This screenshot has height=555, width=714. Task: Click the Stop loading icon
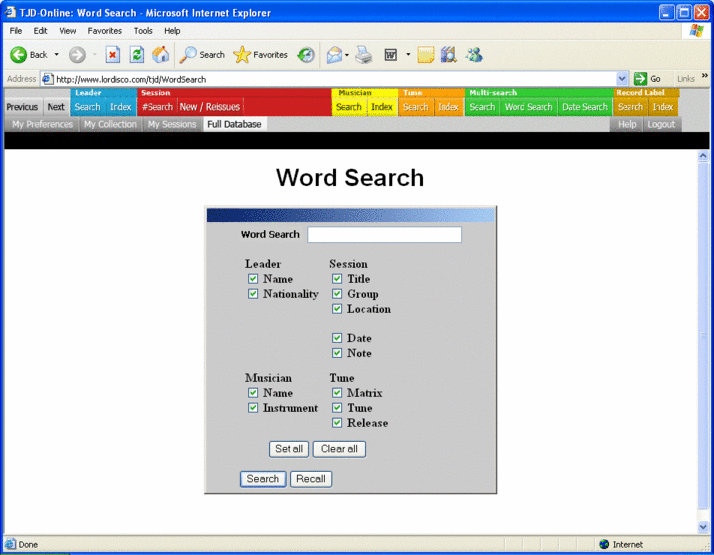coord(112,55)
